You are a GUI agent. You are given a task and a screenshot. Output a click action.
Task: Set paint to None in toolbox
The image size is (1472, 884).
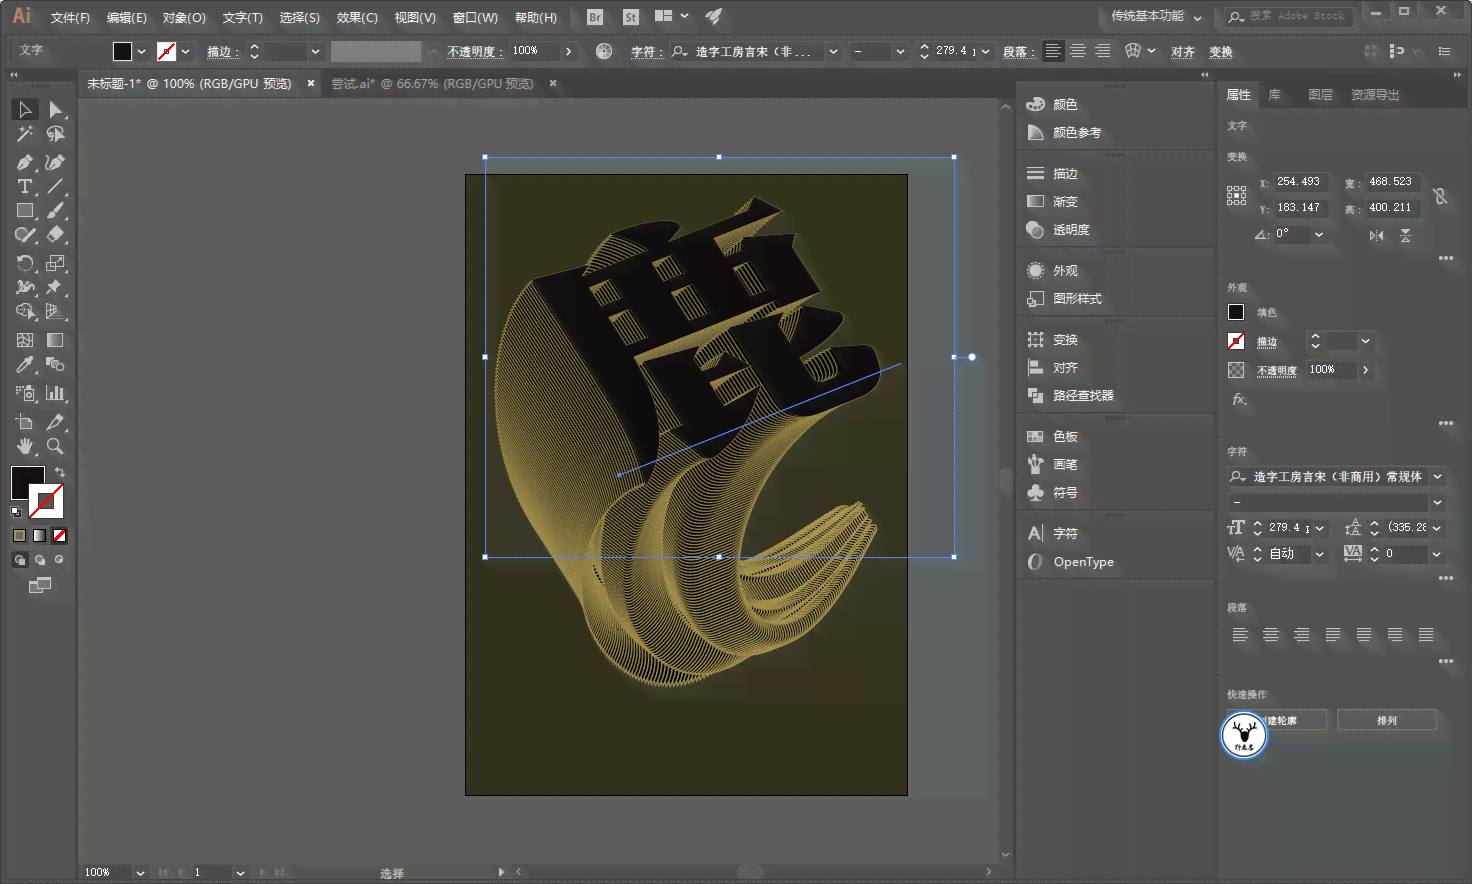tap(59, 536)
